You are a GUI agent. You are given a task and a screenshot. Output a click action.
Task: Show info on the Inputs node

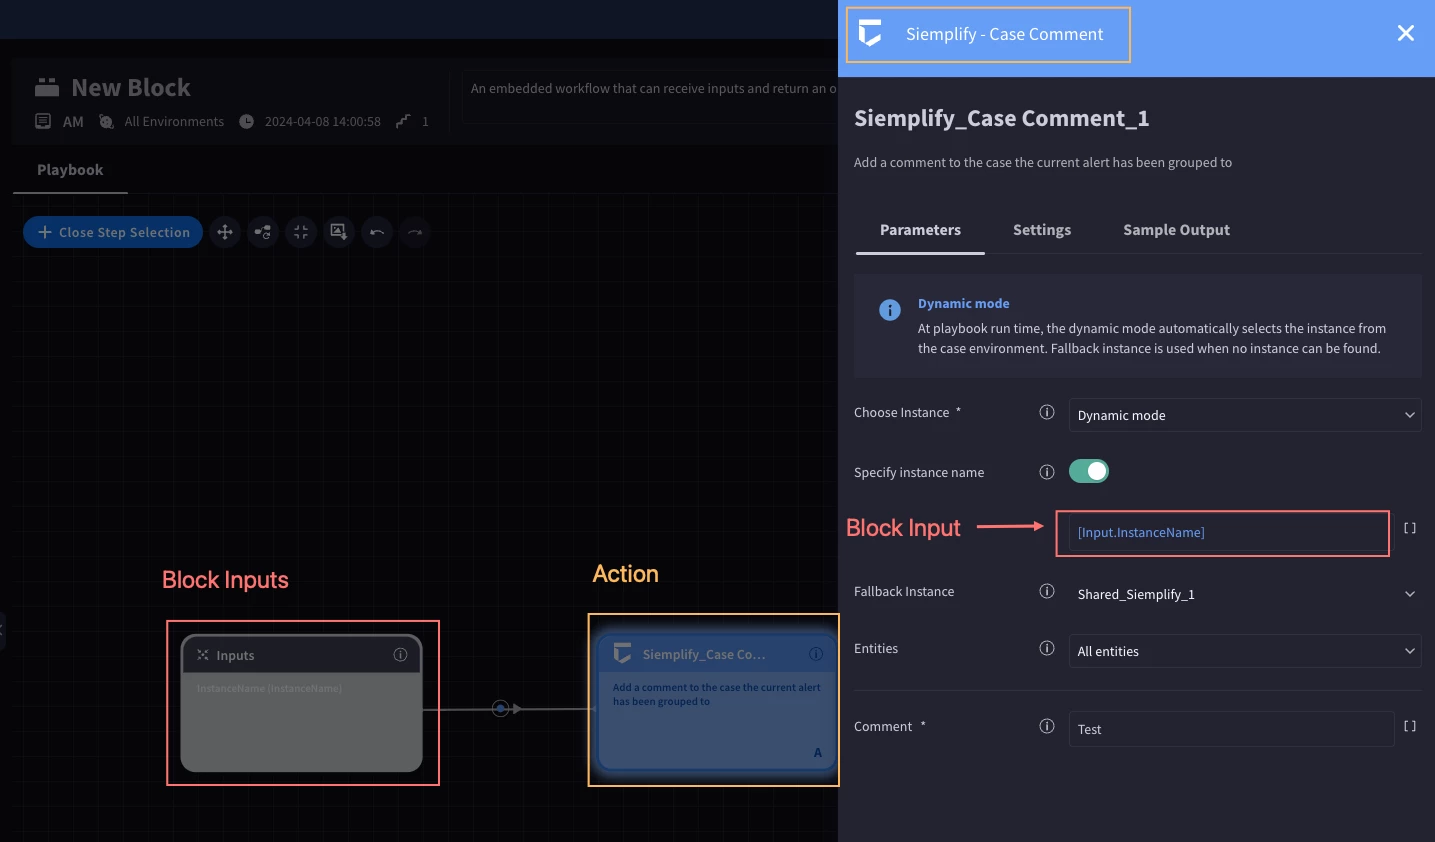coord(400,655)
